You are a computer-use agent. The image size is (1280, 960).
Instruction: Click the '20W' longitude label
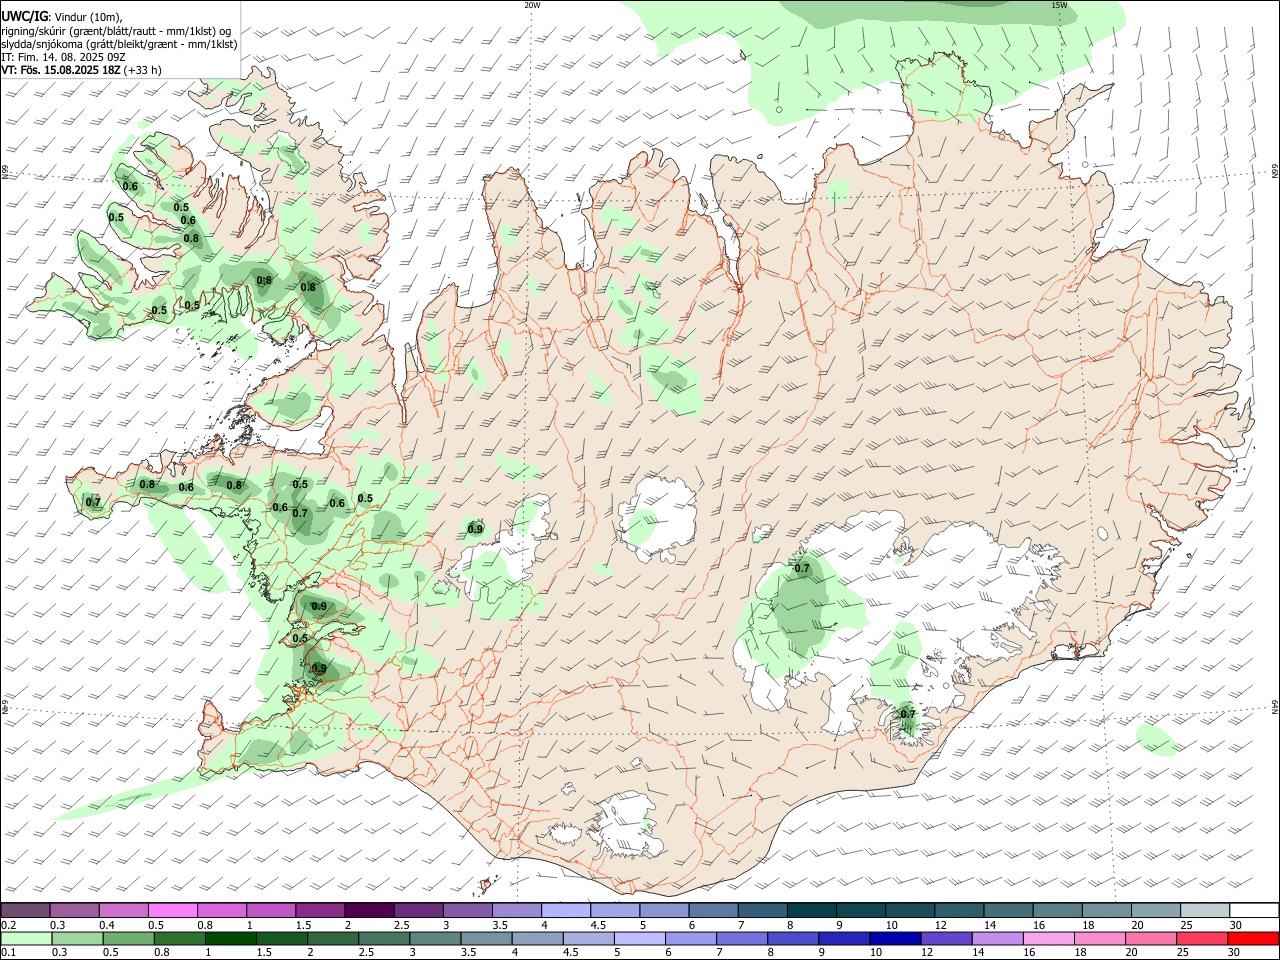(x=532, y=5)
